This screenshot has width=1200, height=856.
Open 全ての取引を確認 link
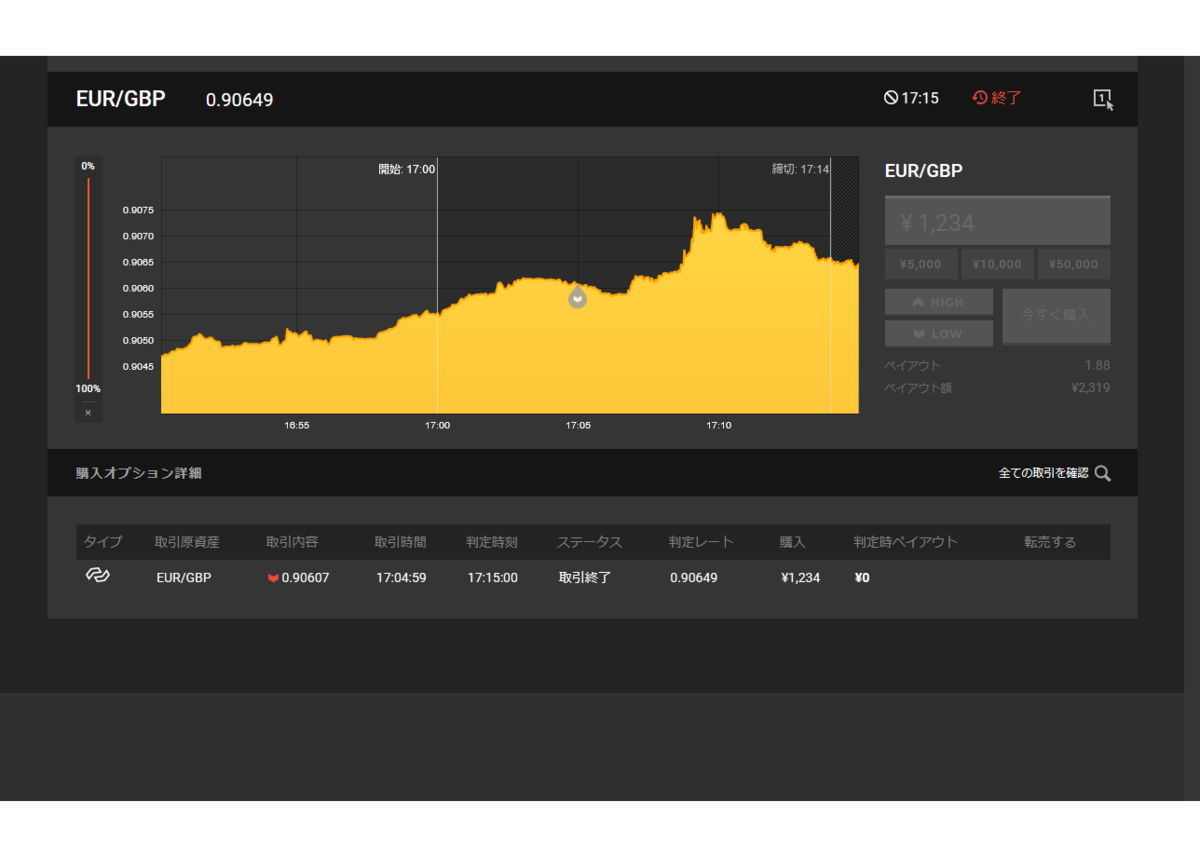click(1043, 473)
